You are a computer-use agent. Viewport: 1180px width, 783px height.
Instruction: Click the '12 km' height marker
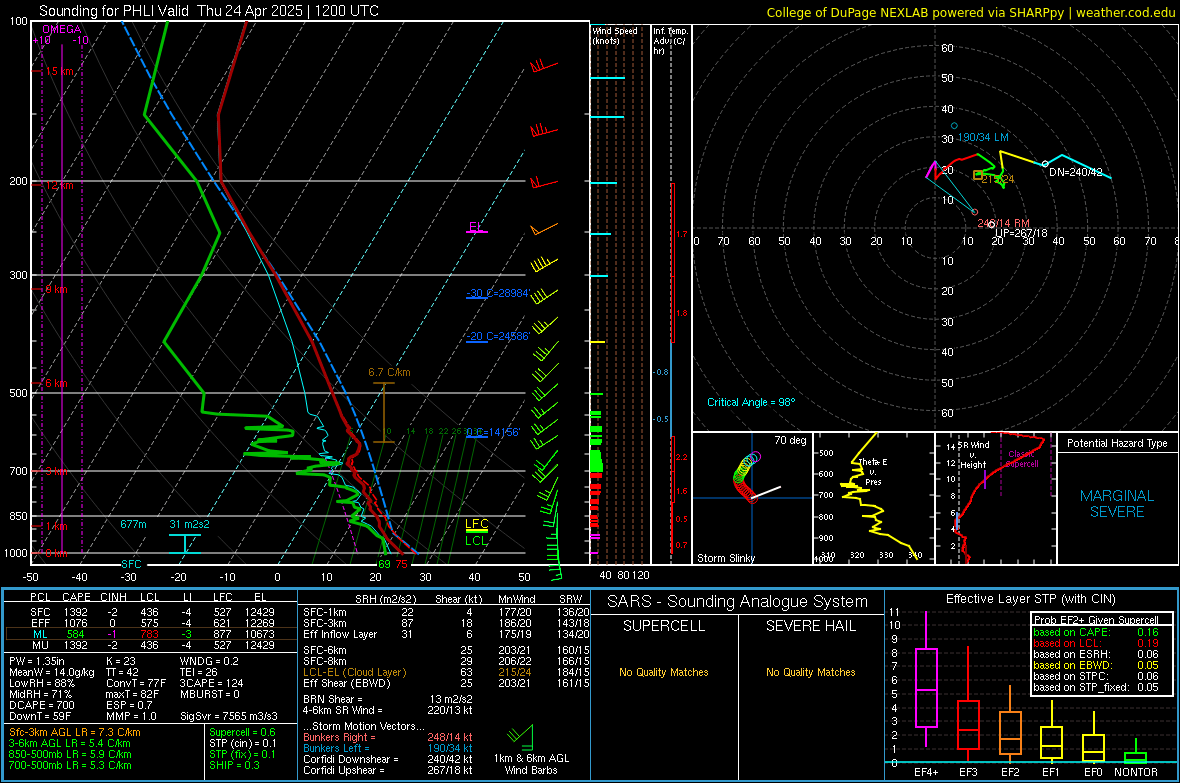click(59, 185)
